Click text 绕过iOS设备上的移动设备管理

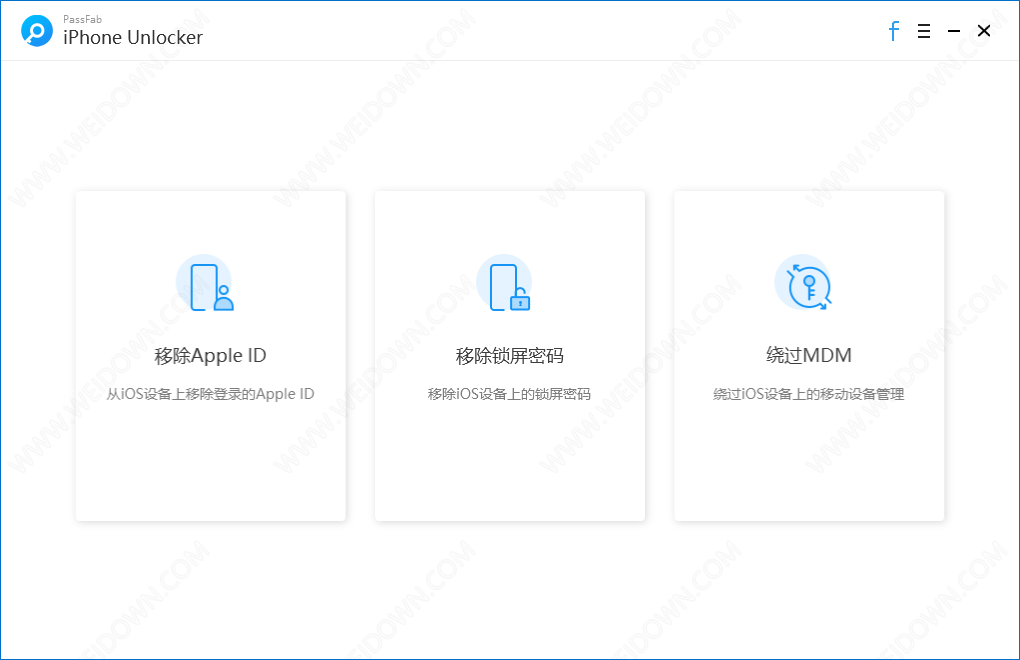pos(809,394)
